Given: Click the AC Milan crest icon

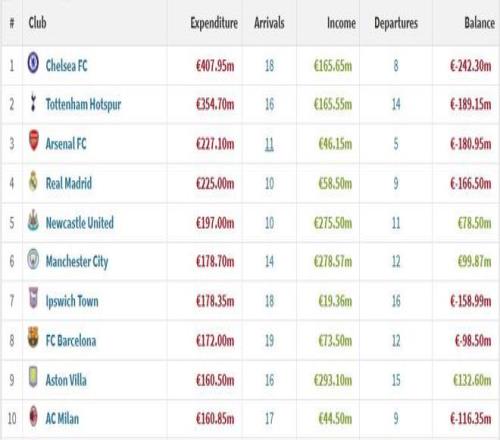Looking at the screenshot, I should click(33, 416).
